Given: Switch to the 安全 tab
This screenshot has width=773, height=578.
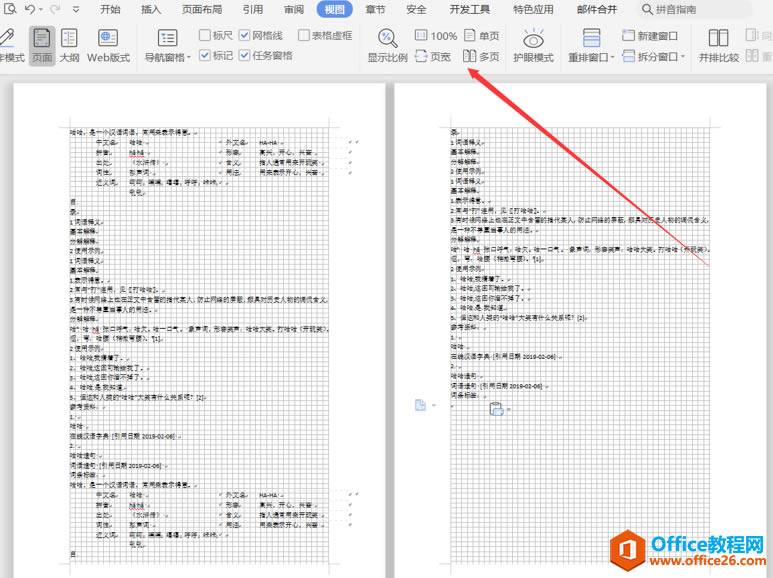Looking at the screenshot, I should tap(417, 9).
